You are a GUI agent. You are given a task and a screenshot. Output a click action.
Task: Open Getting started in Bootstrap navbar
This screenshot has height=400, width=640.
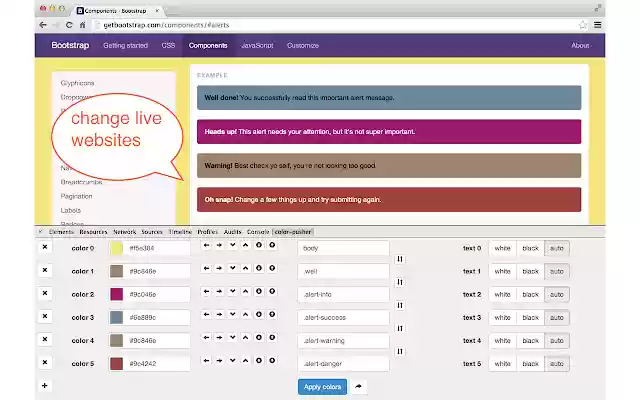pyautogui.click(x=125, y=45)
